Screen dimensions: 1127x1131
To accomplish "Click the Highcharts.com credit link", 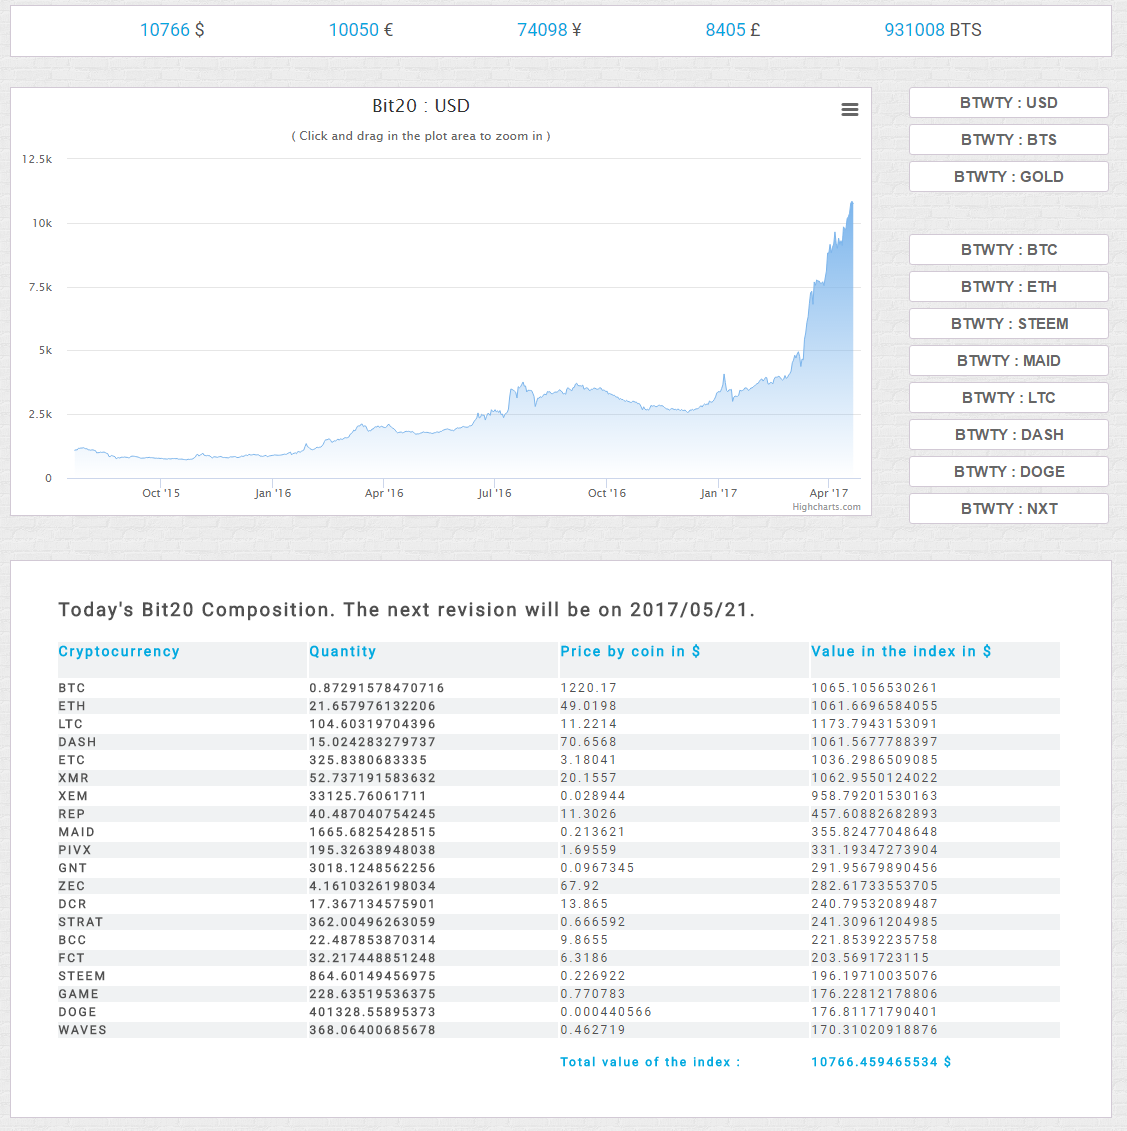I will click(x=826, y=506).
